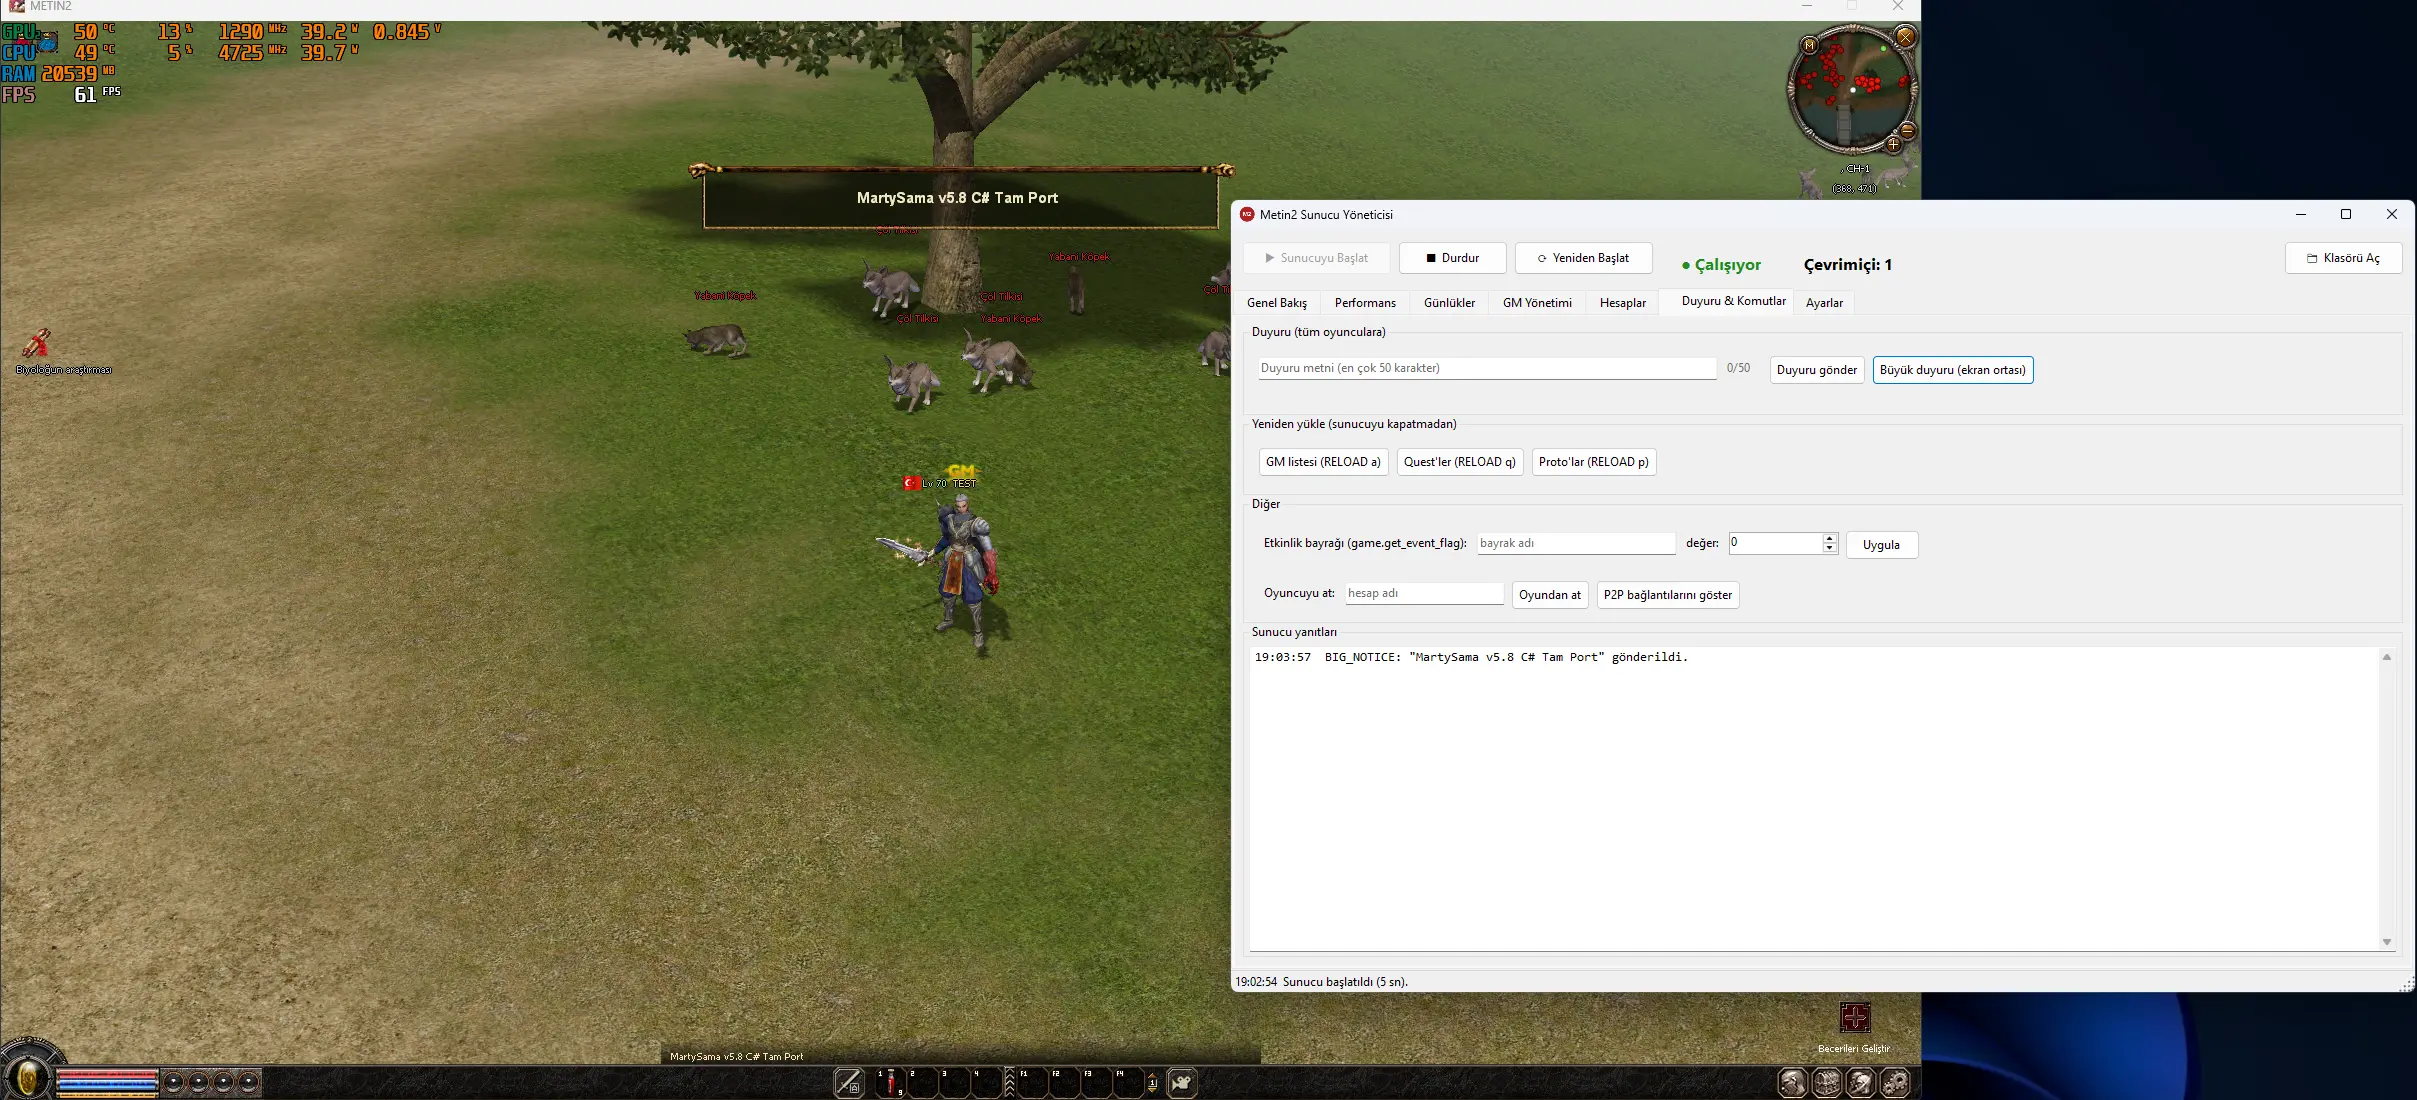Open the character window icon in game bar

point(1793,1082)
